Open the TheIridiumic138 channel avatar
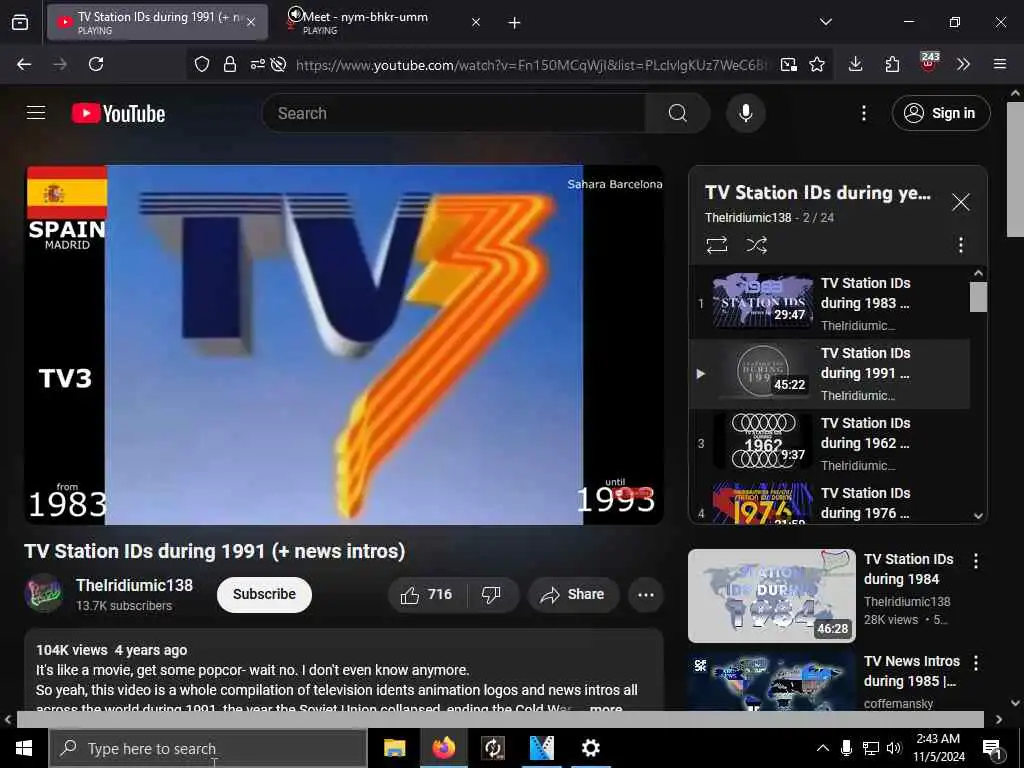 point(43,593)
